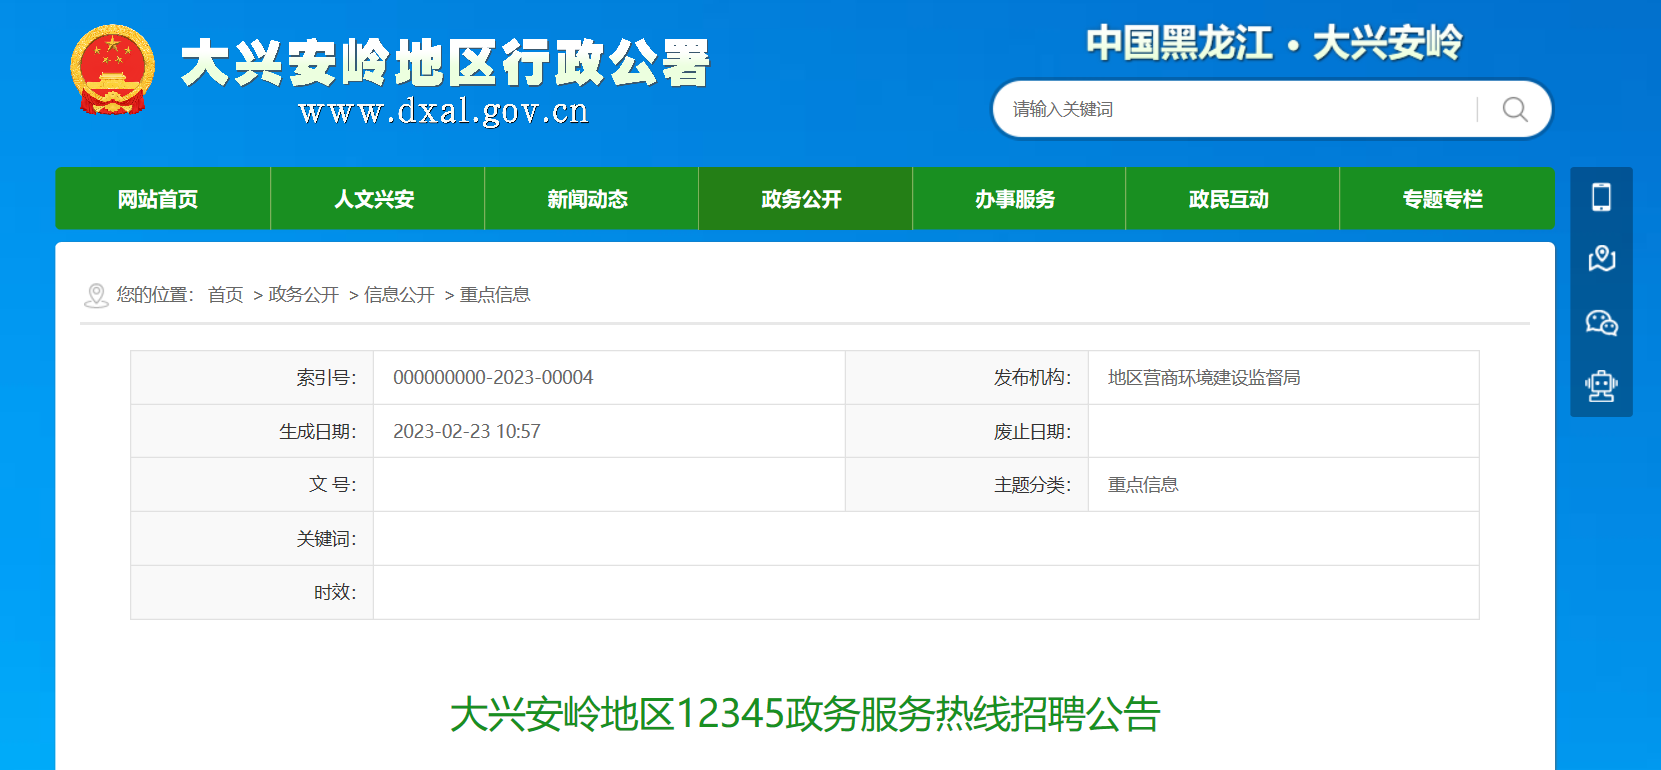Screen dimensions: 1661x770
Task: Open the 信息公开 breadcrumb link
Action: pos(399,295)
